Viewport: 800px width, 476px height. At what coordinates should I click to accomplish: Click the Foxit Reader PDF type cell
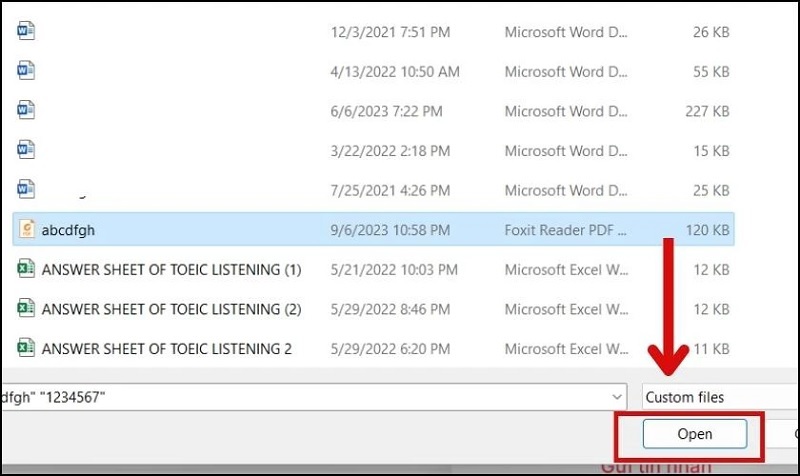tap(567, 229)
